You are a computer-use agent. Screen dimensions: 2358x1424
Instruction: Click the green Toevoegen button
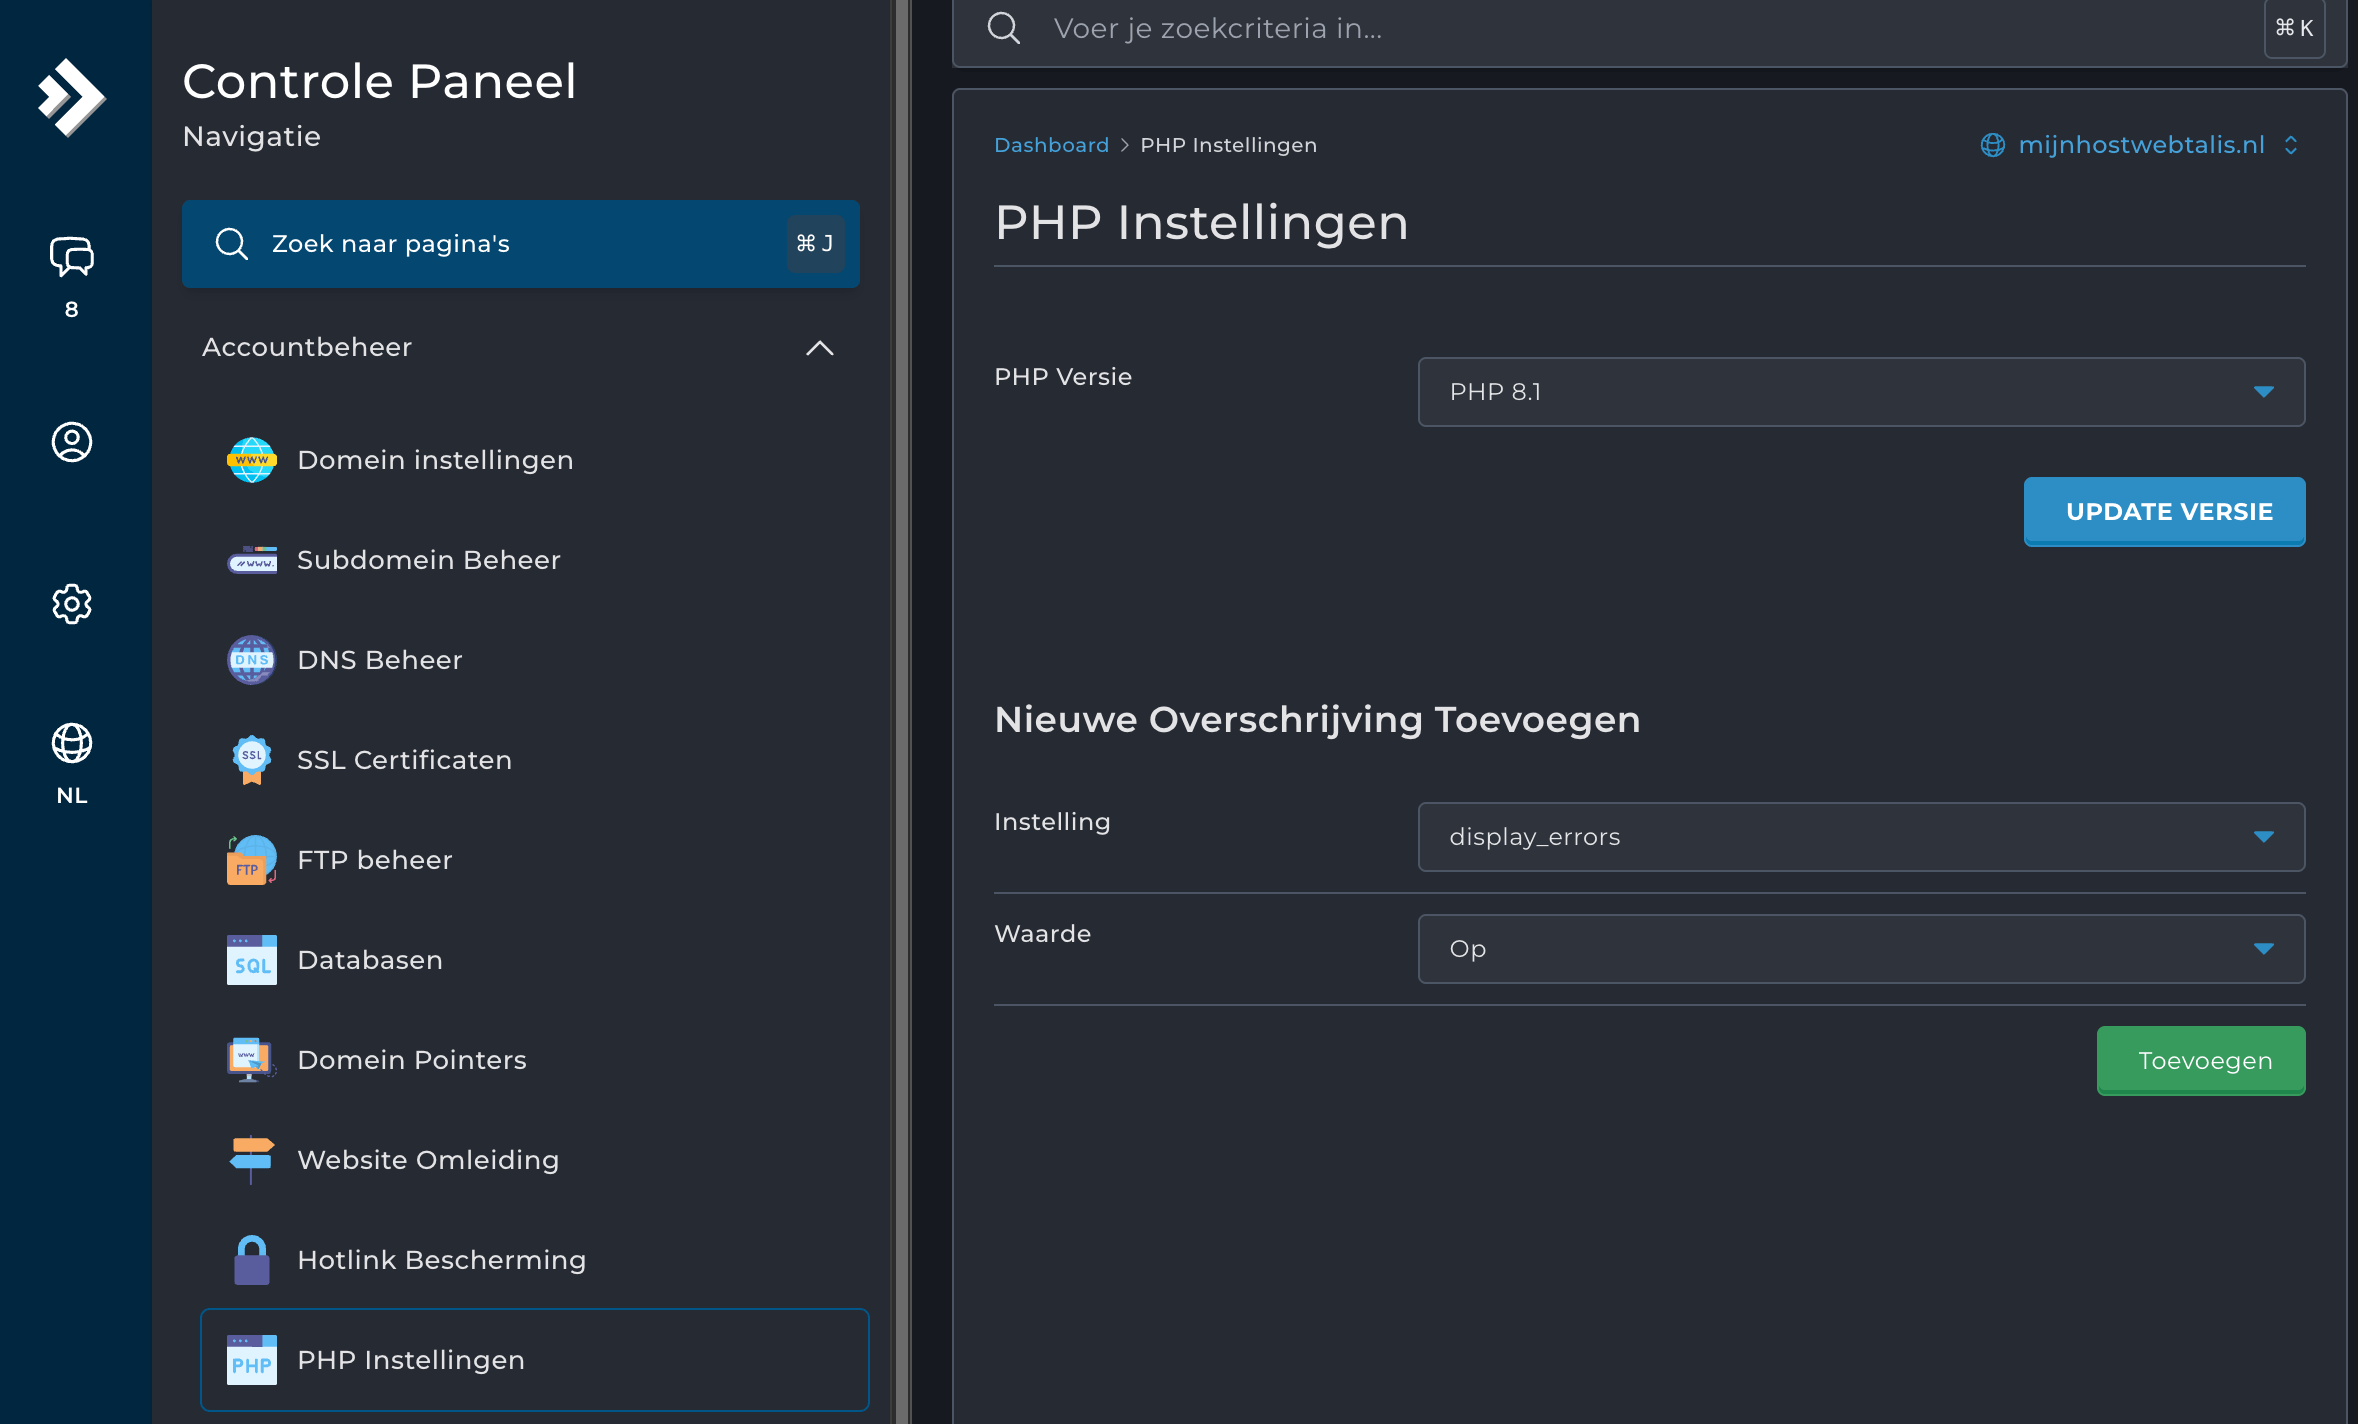click(2201, 1061)
